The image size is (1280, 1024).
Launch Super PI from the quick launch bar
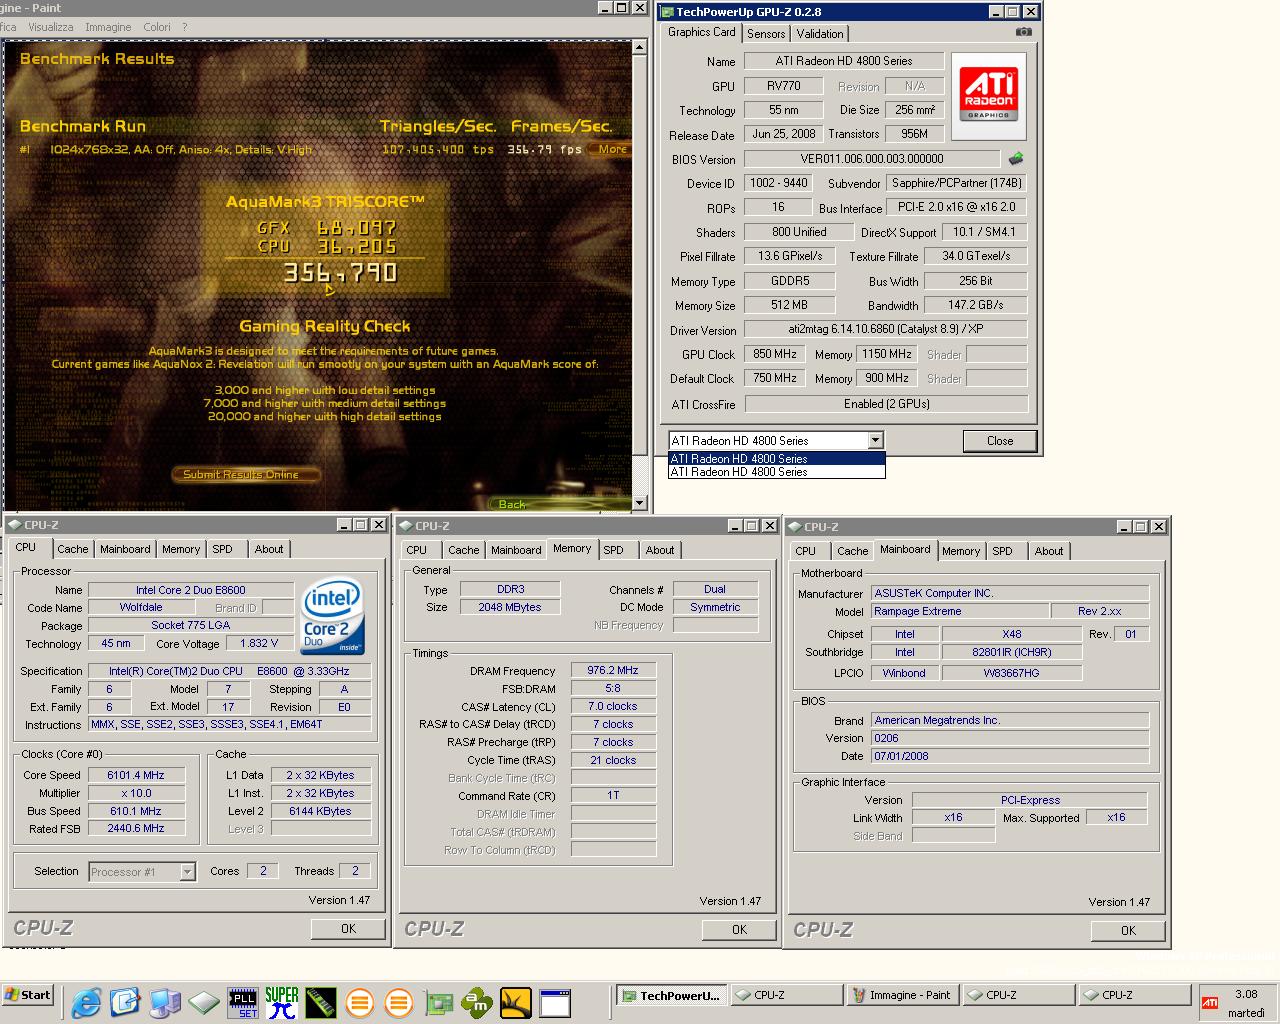282,1001
